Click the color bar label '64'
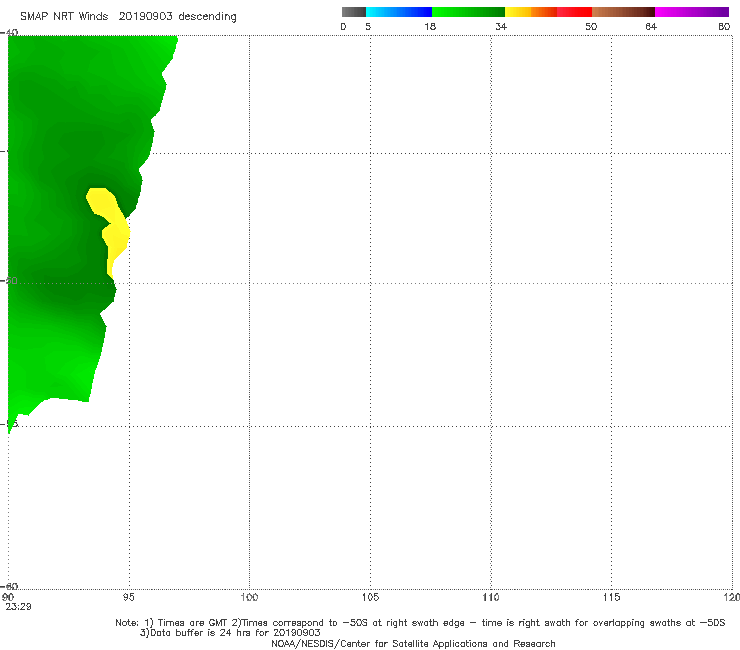Image resolution: width=740 pixels, height=650 pixels. 651,26
